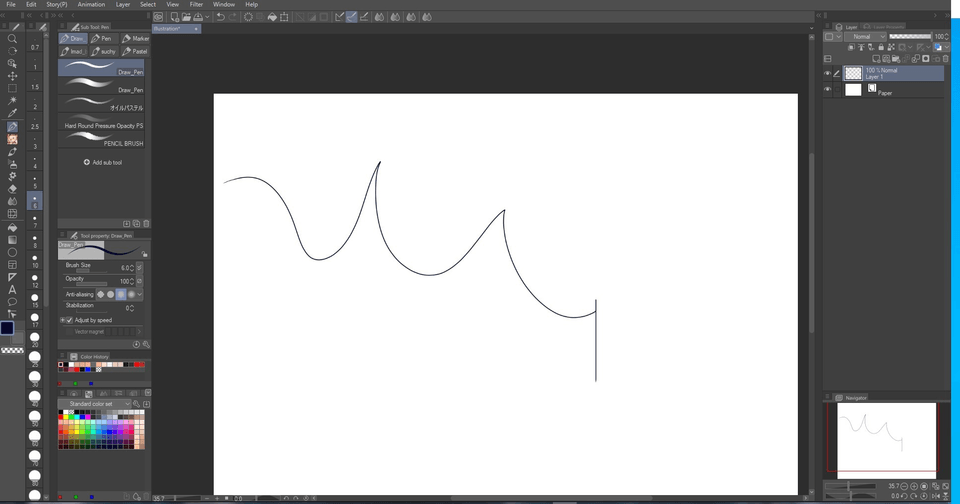Image resolution: width=960 pixels, height=504 pixels.
Task: Select the Move layer tool
Action: click(x=12, y=75)
